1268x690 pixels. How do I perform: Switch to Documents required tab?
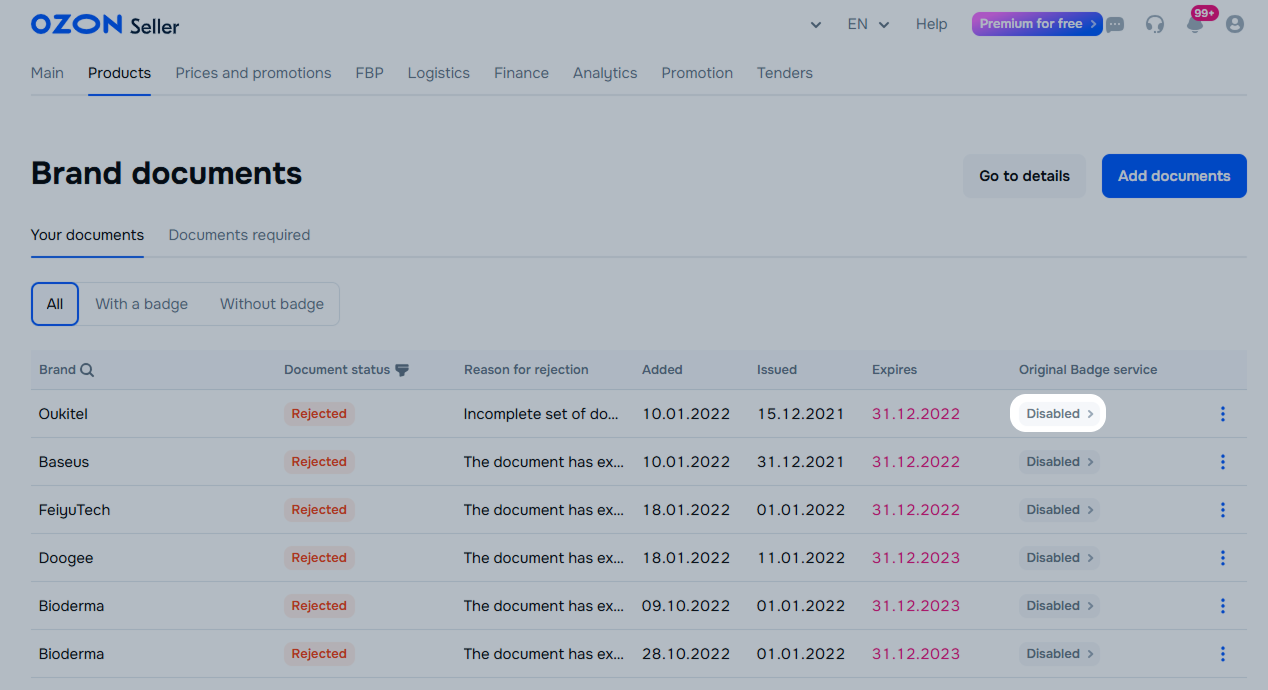239,235
